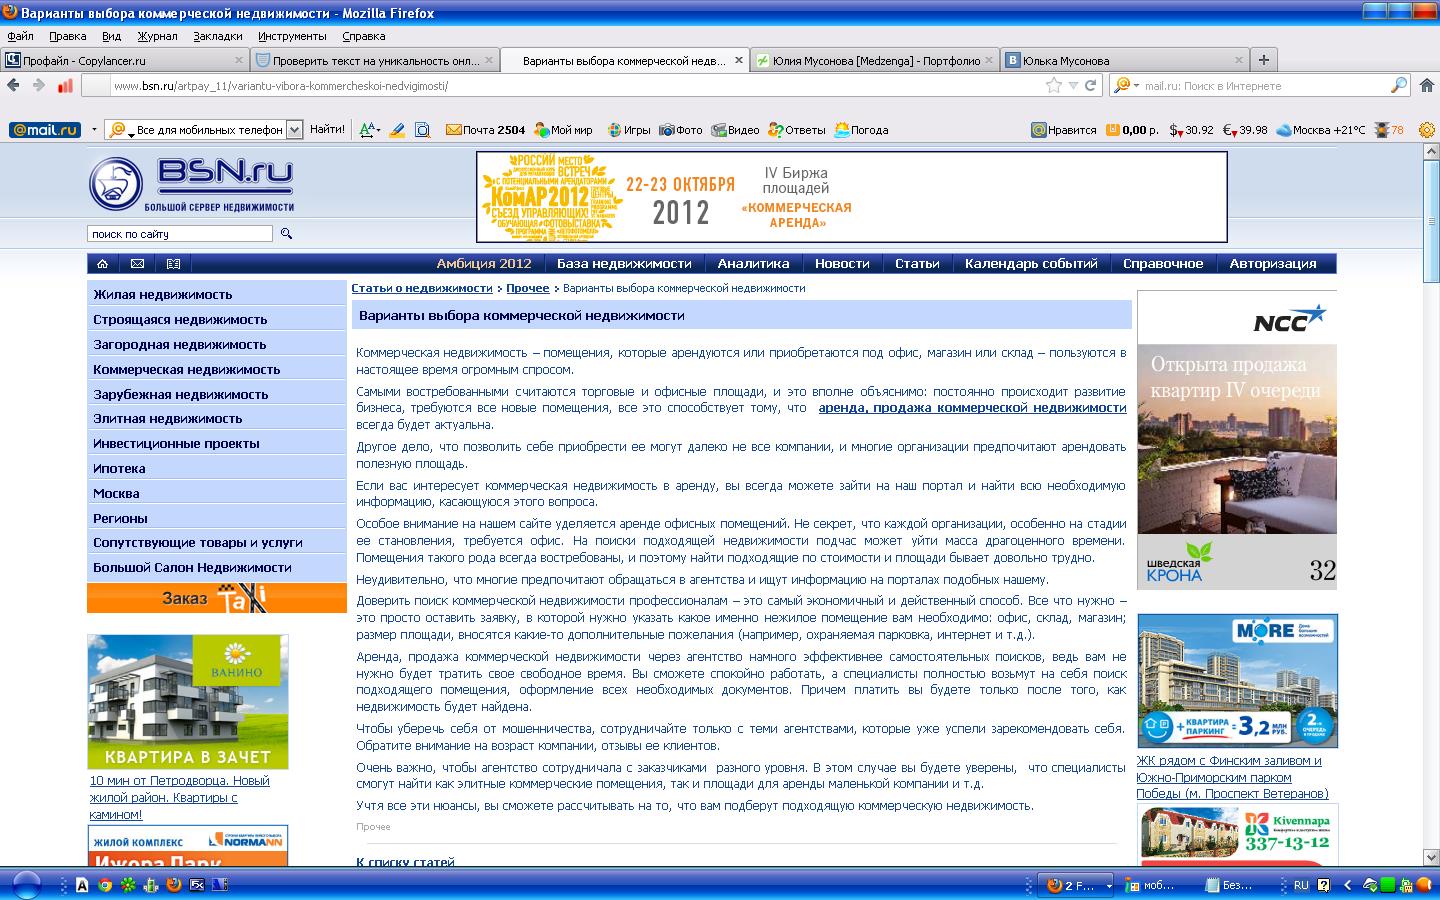
Task: Go back with the browser back arrow
Action: pos(14,86)
